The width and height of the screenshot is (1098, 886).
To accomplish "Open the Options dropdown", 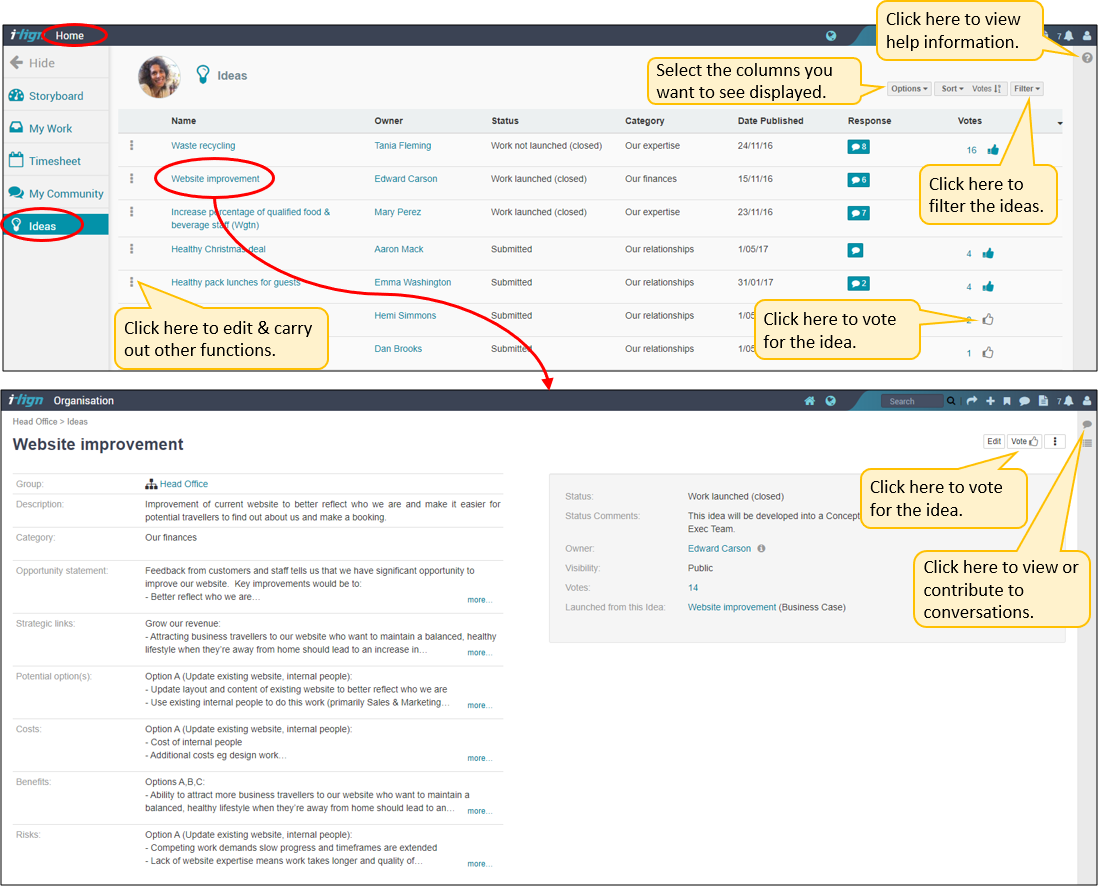I will pyautogui.click(x=909, y=89).
